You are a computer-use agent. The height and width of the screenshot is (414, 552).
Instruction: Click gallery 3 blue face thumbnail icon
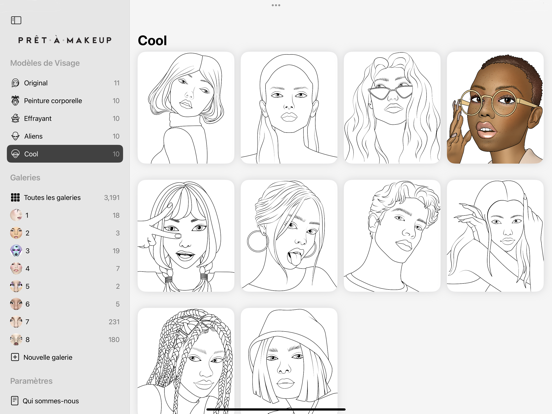click(16, 251)
